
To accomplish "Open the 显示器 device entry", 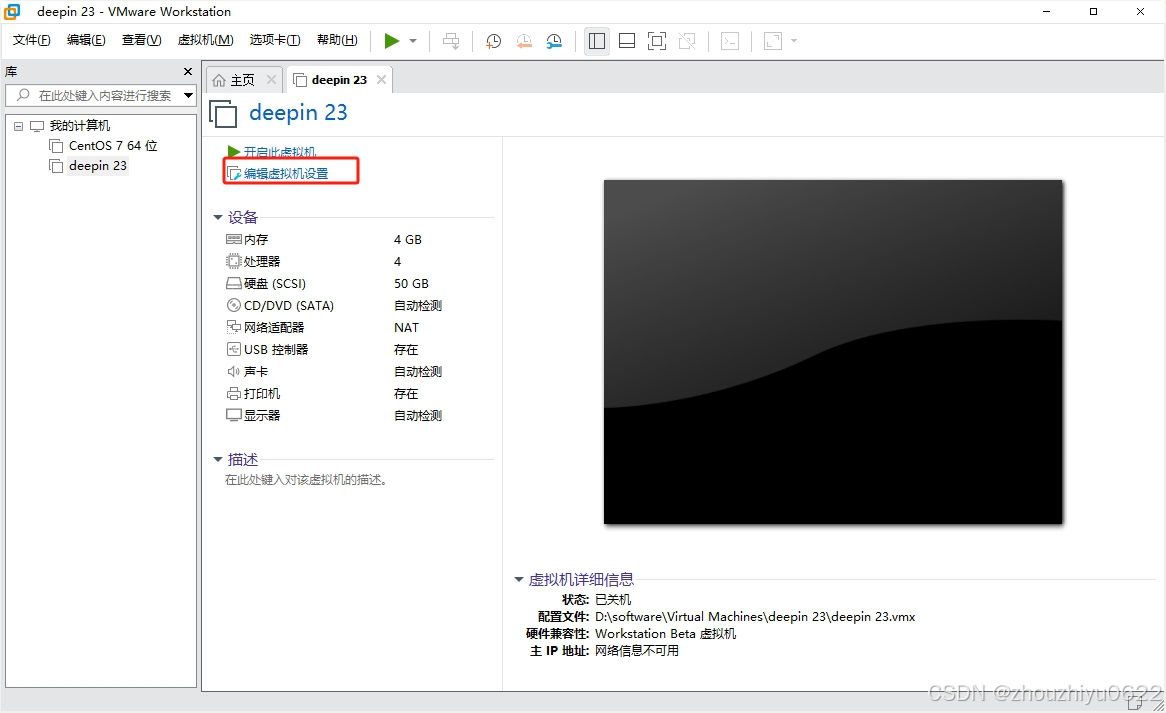I will click(x=262, y=415).
